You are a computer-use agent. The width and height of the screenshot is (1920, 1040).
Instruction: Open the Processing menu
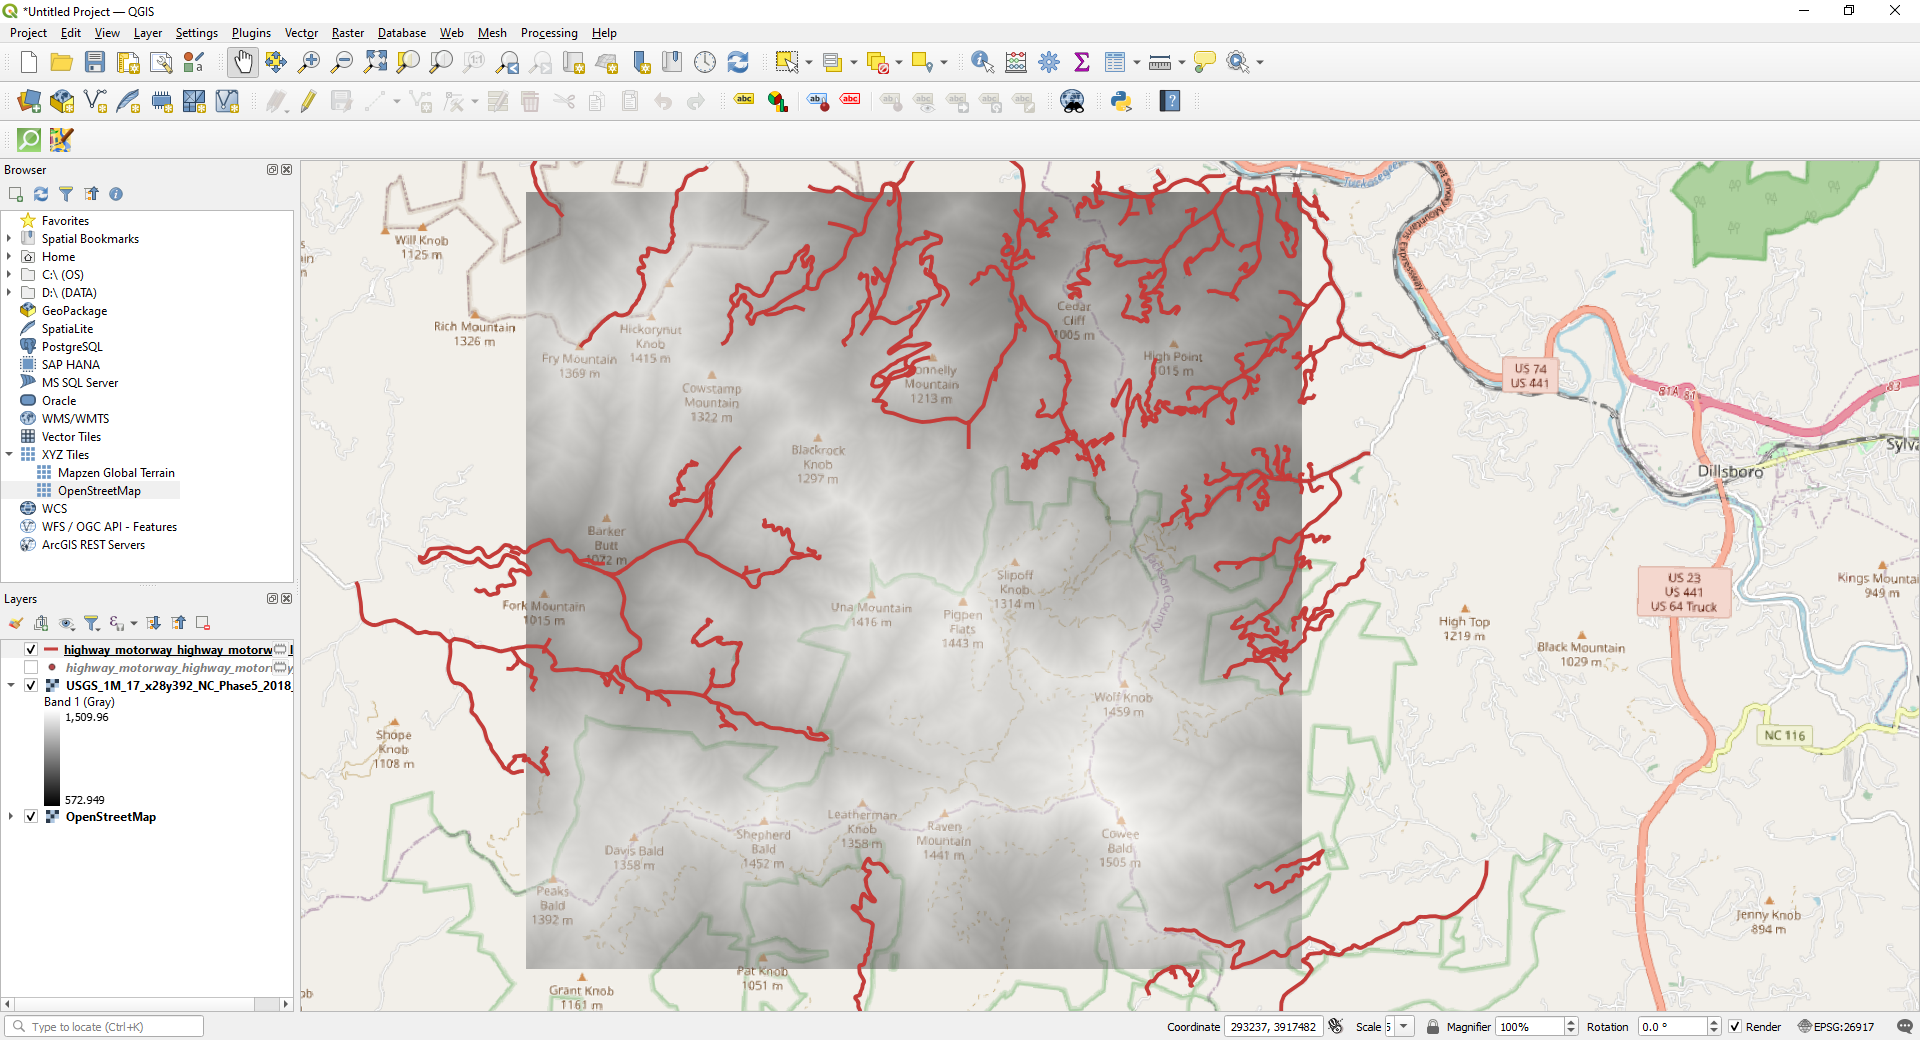549,33
